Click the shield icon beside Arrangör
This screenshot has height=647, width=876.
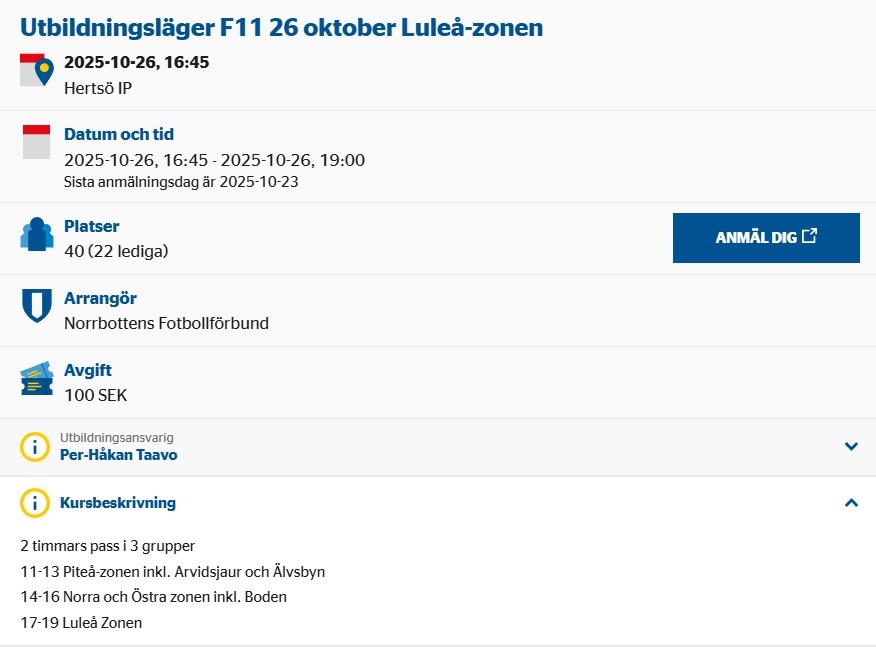pyautogui.click(x=36, y=306)
